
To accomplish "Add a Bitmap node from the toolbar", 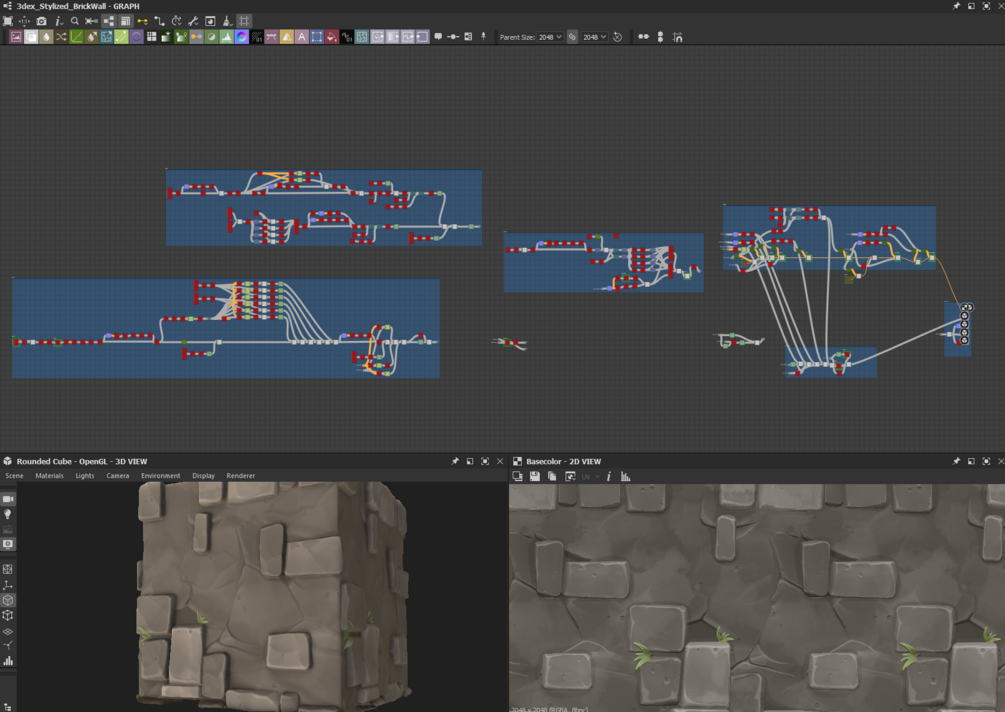I will pos(16,37).
